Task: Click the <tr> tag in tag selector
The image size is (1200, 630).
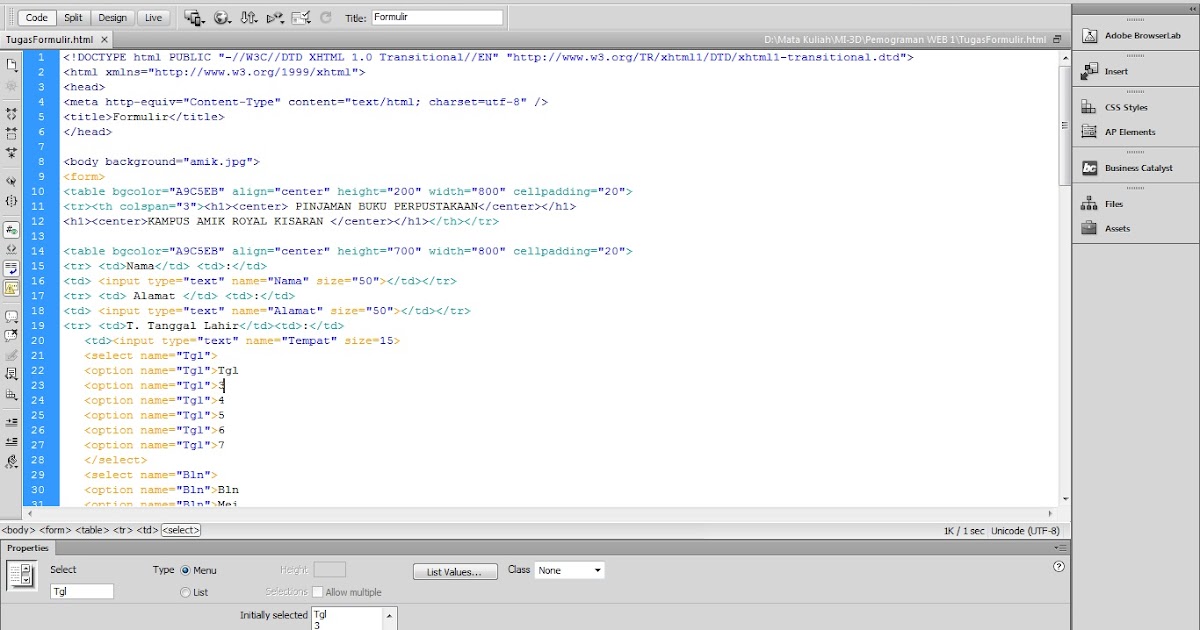Action: click(123, 530)
